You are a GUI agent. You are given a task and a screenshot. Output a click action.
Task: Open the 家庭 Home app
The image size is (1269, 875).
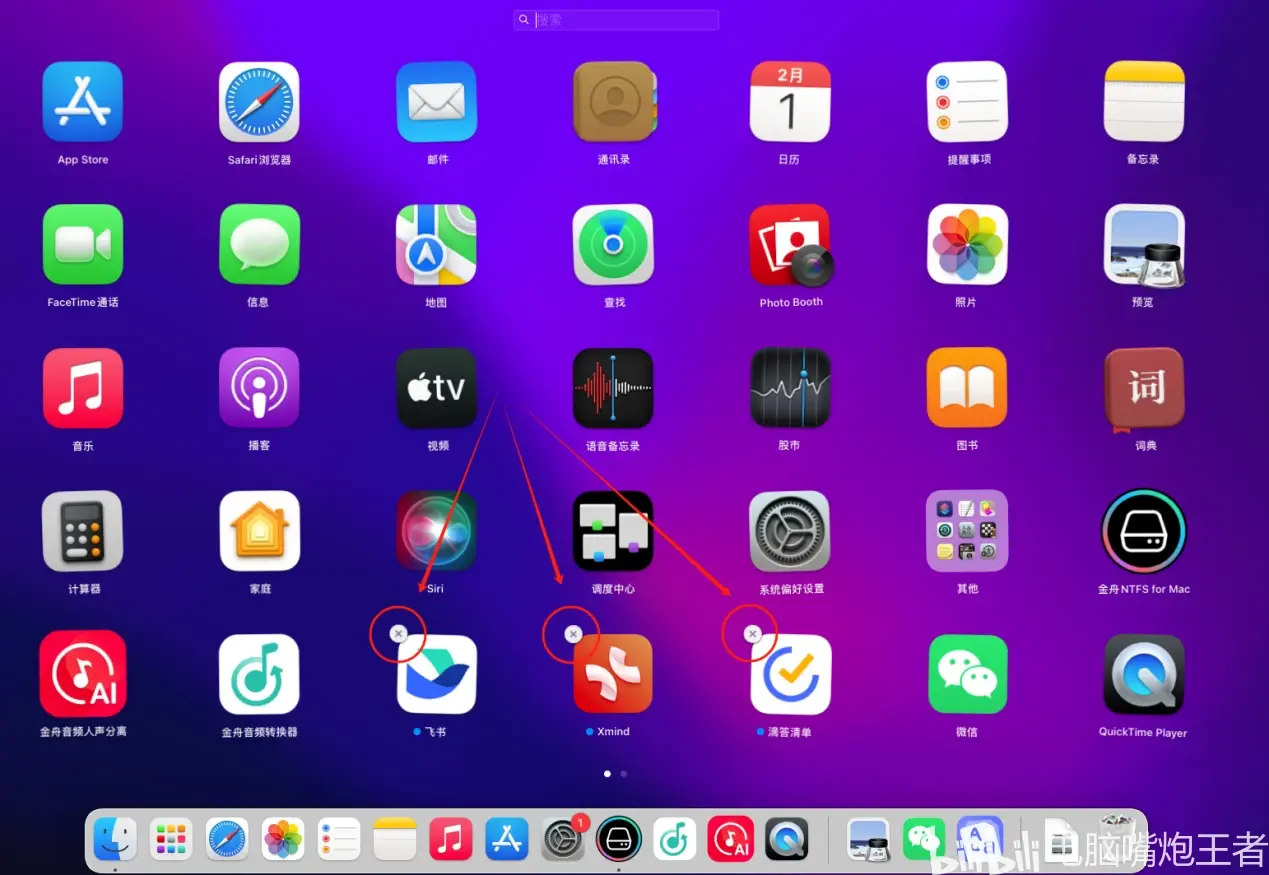(x=259, y=531)
